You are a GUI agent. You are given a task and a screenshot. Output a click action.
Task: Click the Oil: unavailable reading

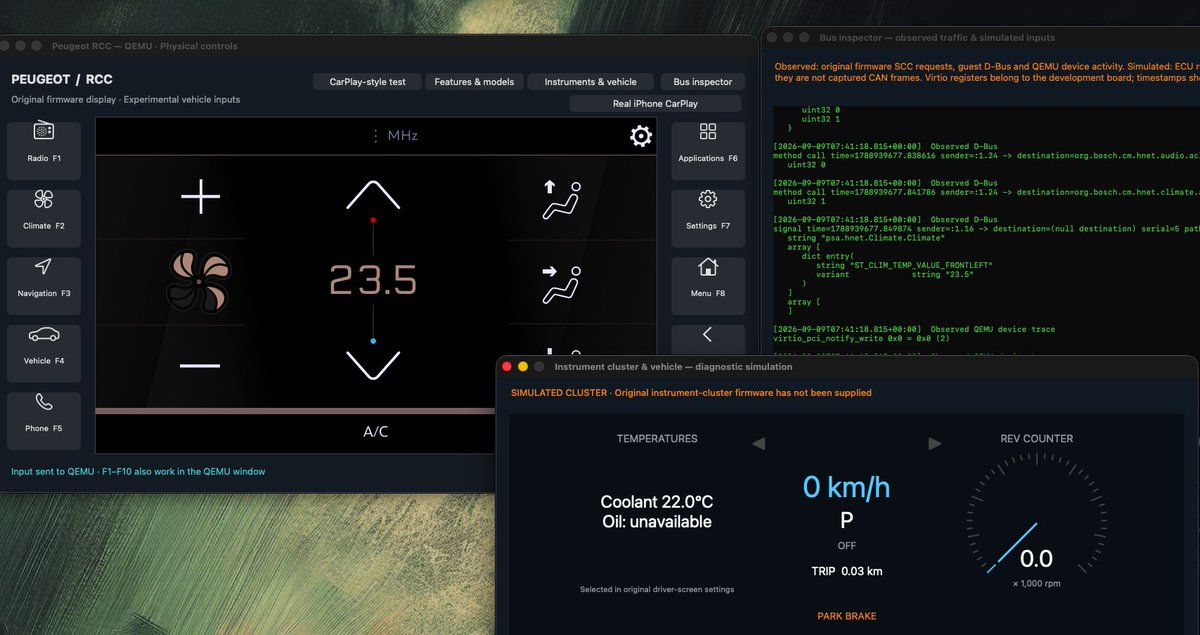click(657, 522)
